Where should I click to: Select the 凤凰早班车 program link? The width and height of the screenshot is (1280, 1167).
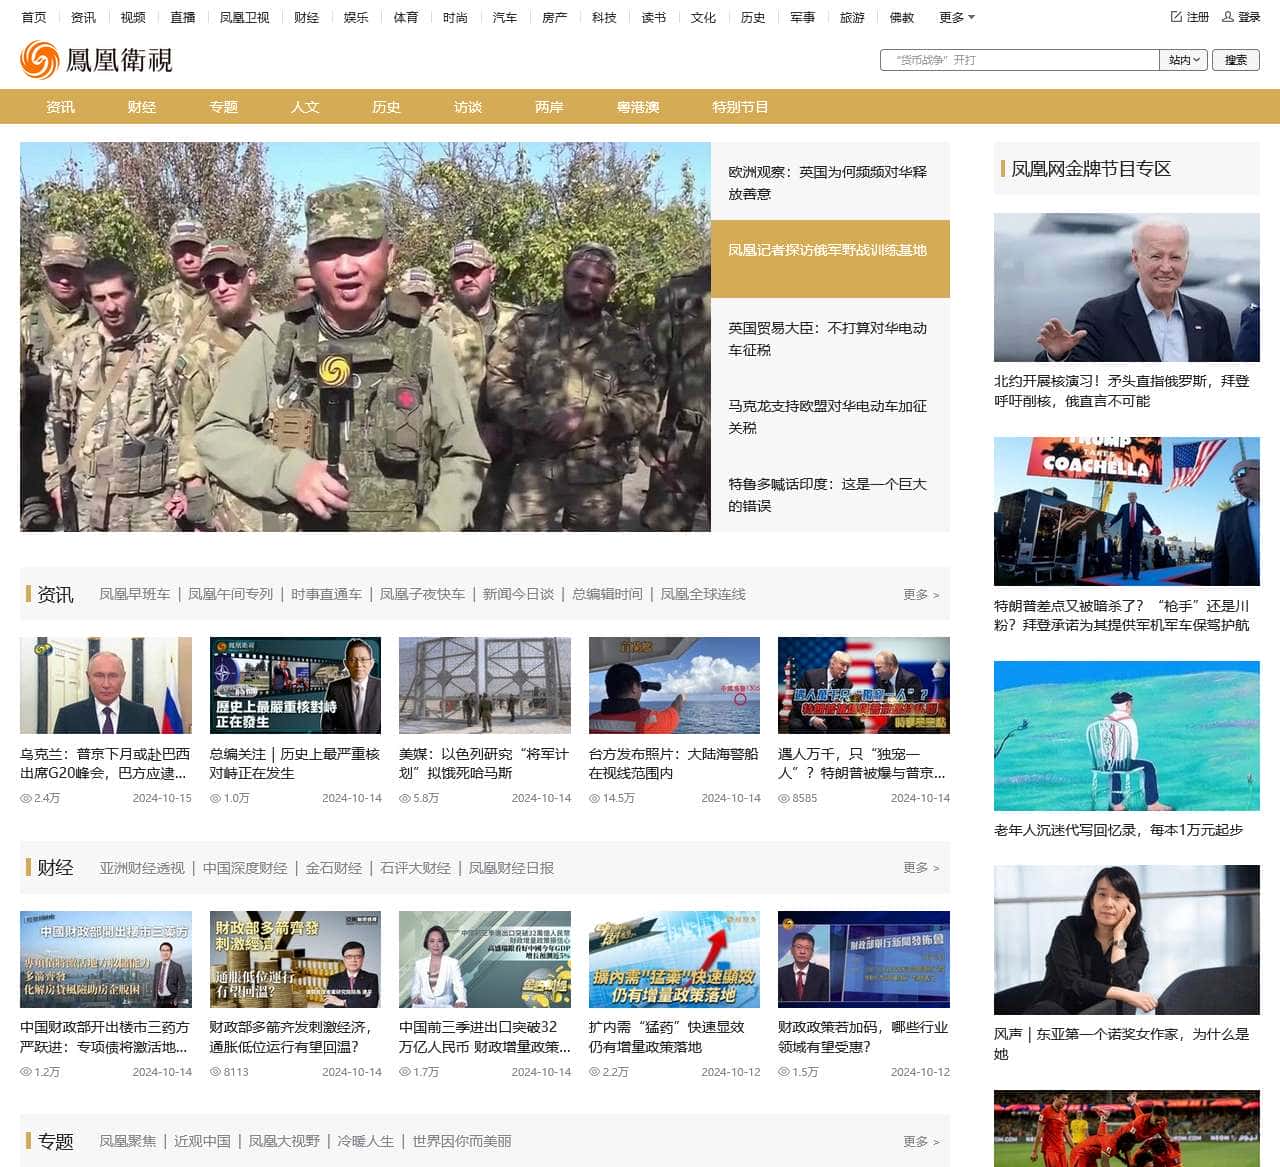pyautogui.click(x=134, y=594)
